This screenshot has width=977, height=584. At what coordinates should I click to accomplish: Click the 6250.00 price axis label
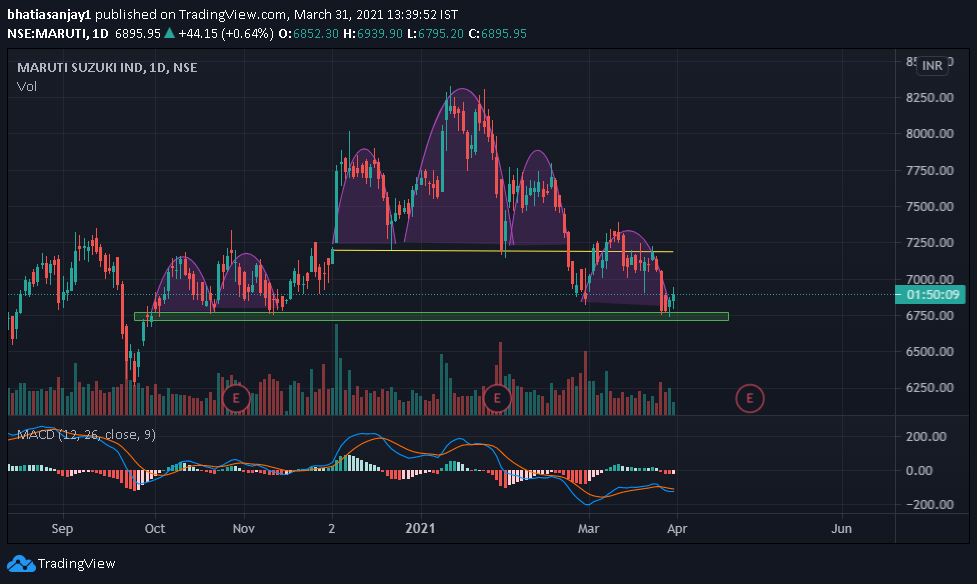(x=930, y=388)
